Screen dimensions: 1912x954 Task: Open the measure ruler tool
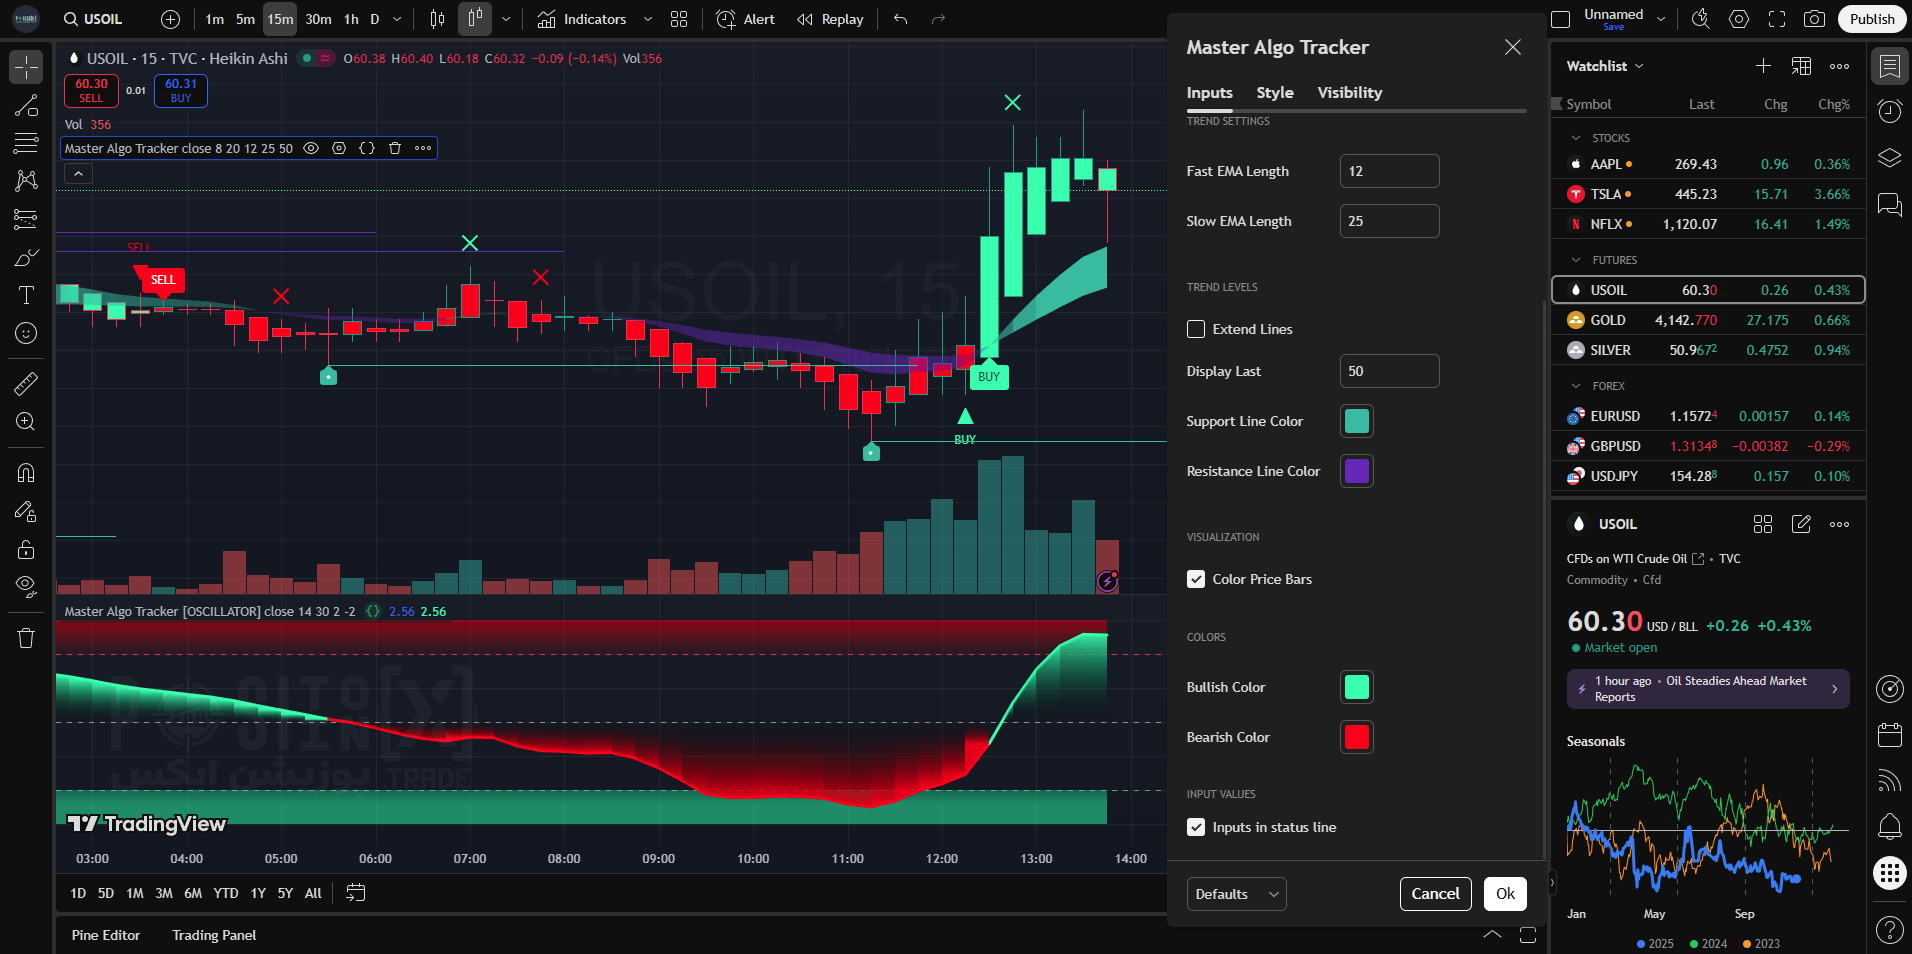click(26, 383)
